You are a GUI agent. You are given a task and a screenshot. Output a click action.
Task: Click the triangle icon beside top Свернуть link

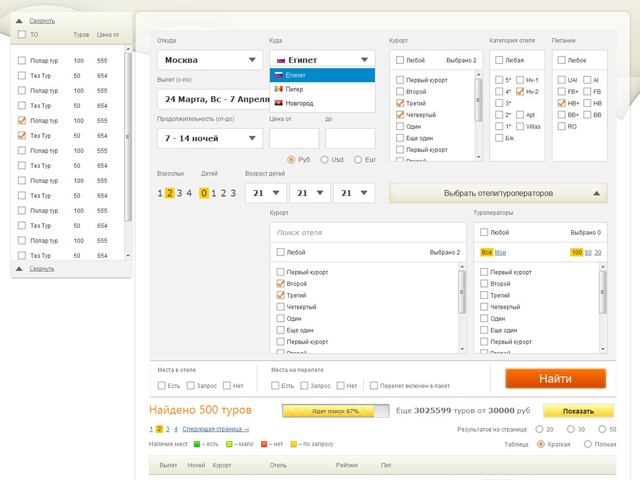pyautogui.click(x=19, y=21)
